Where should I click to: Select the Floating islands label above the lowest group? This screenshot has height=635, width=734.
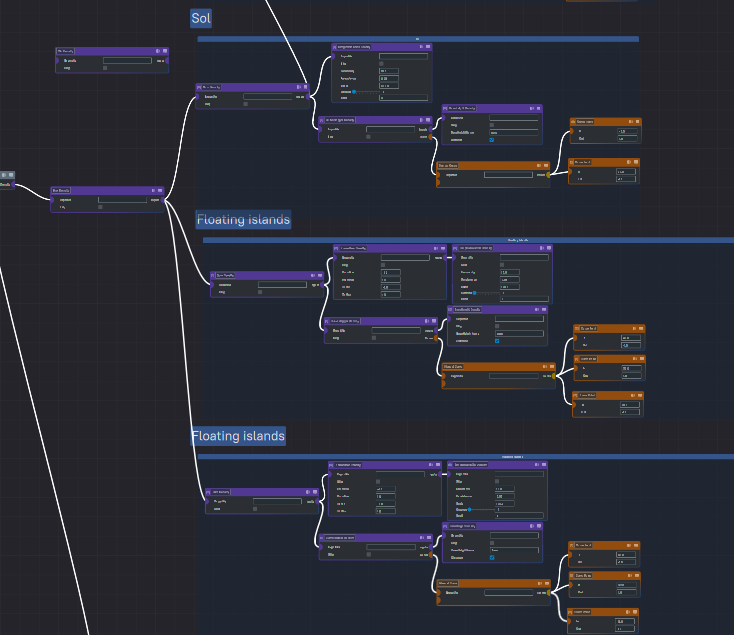[238, 436]
